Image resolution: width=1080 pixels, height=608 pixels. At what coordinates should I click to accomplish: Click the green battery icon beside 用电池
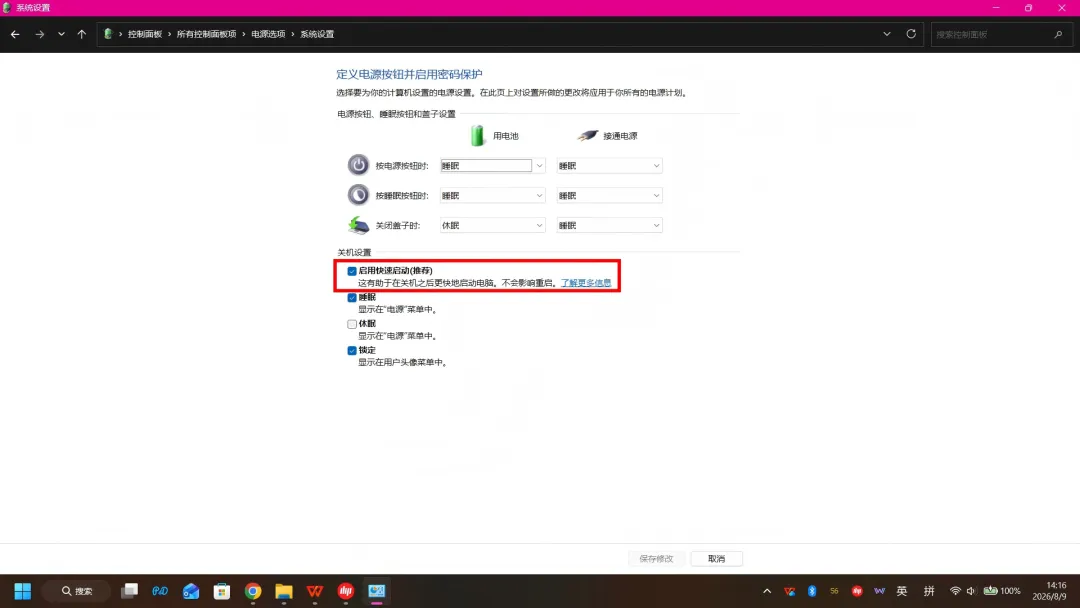[477, 136]
